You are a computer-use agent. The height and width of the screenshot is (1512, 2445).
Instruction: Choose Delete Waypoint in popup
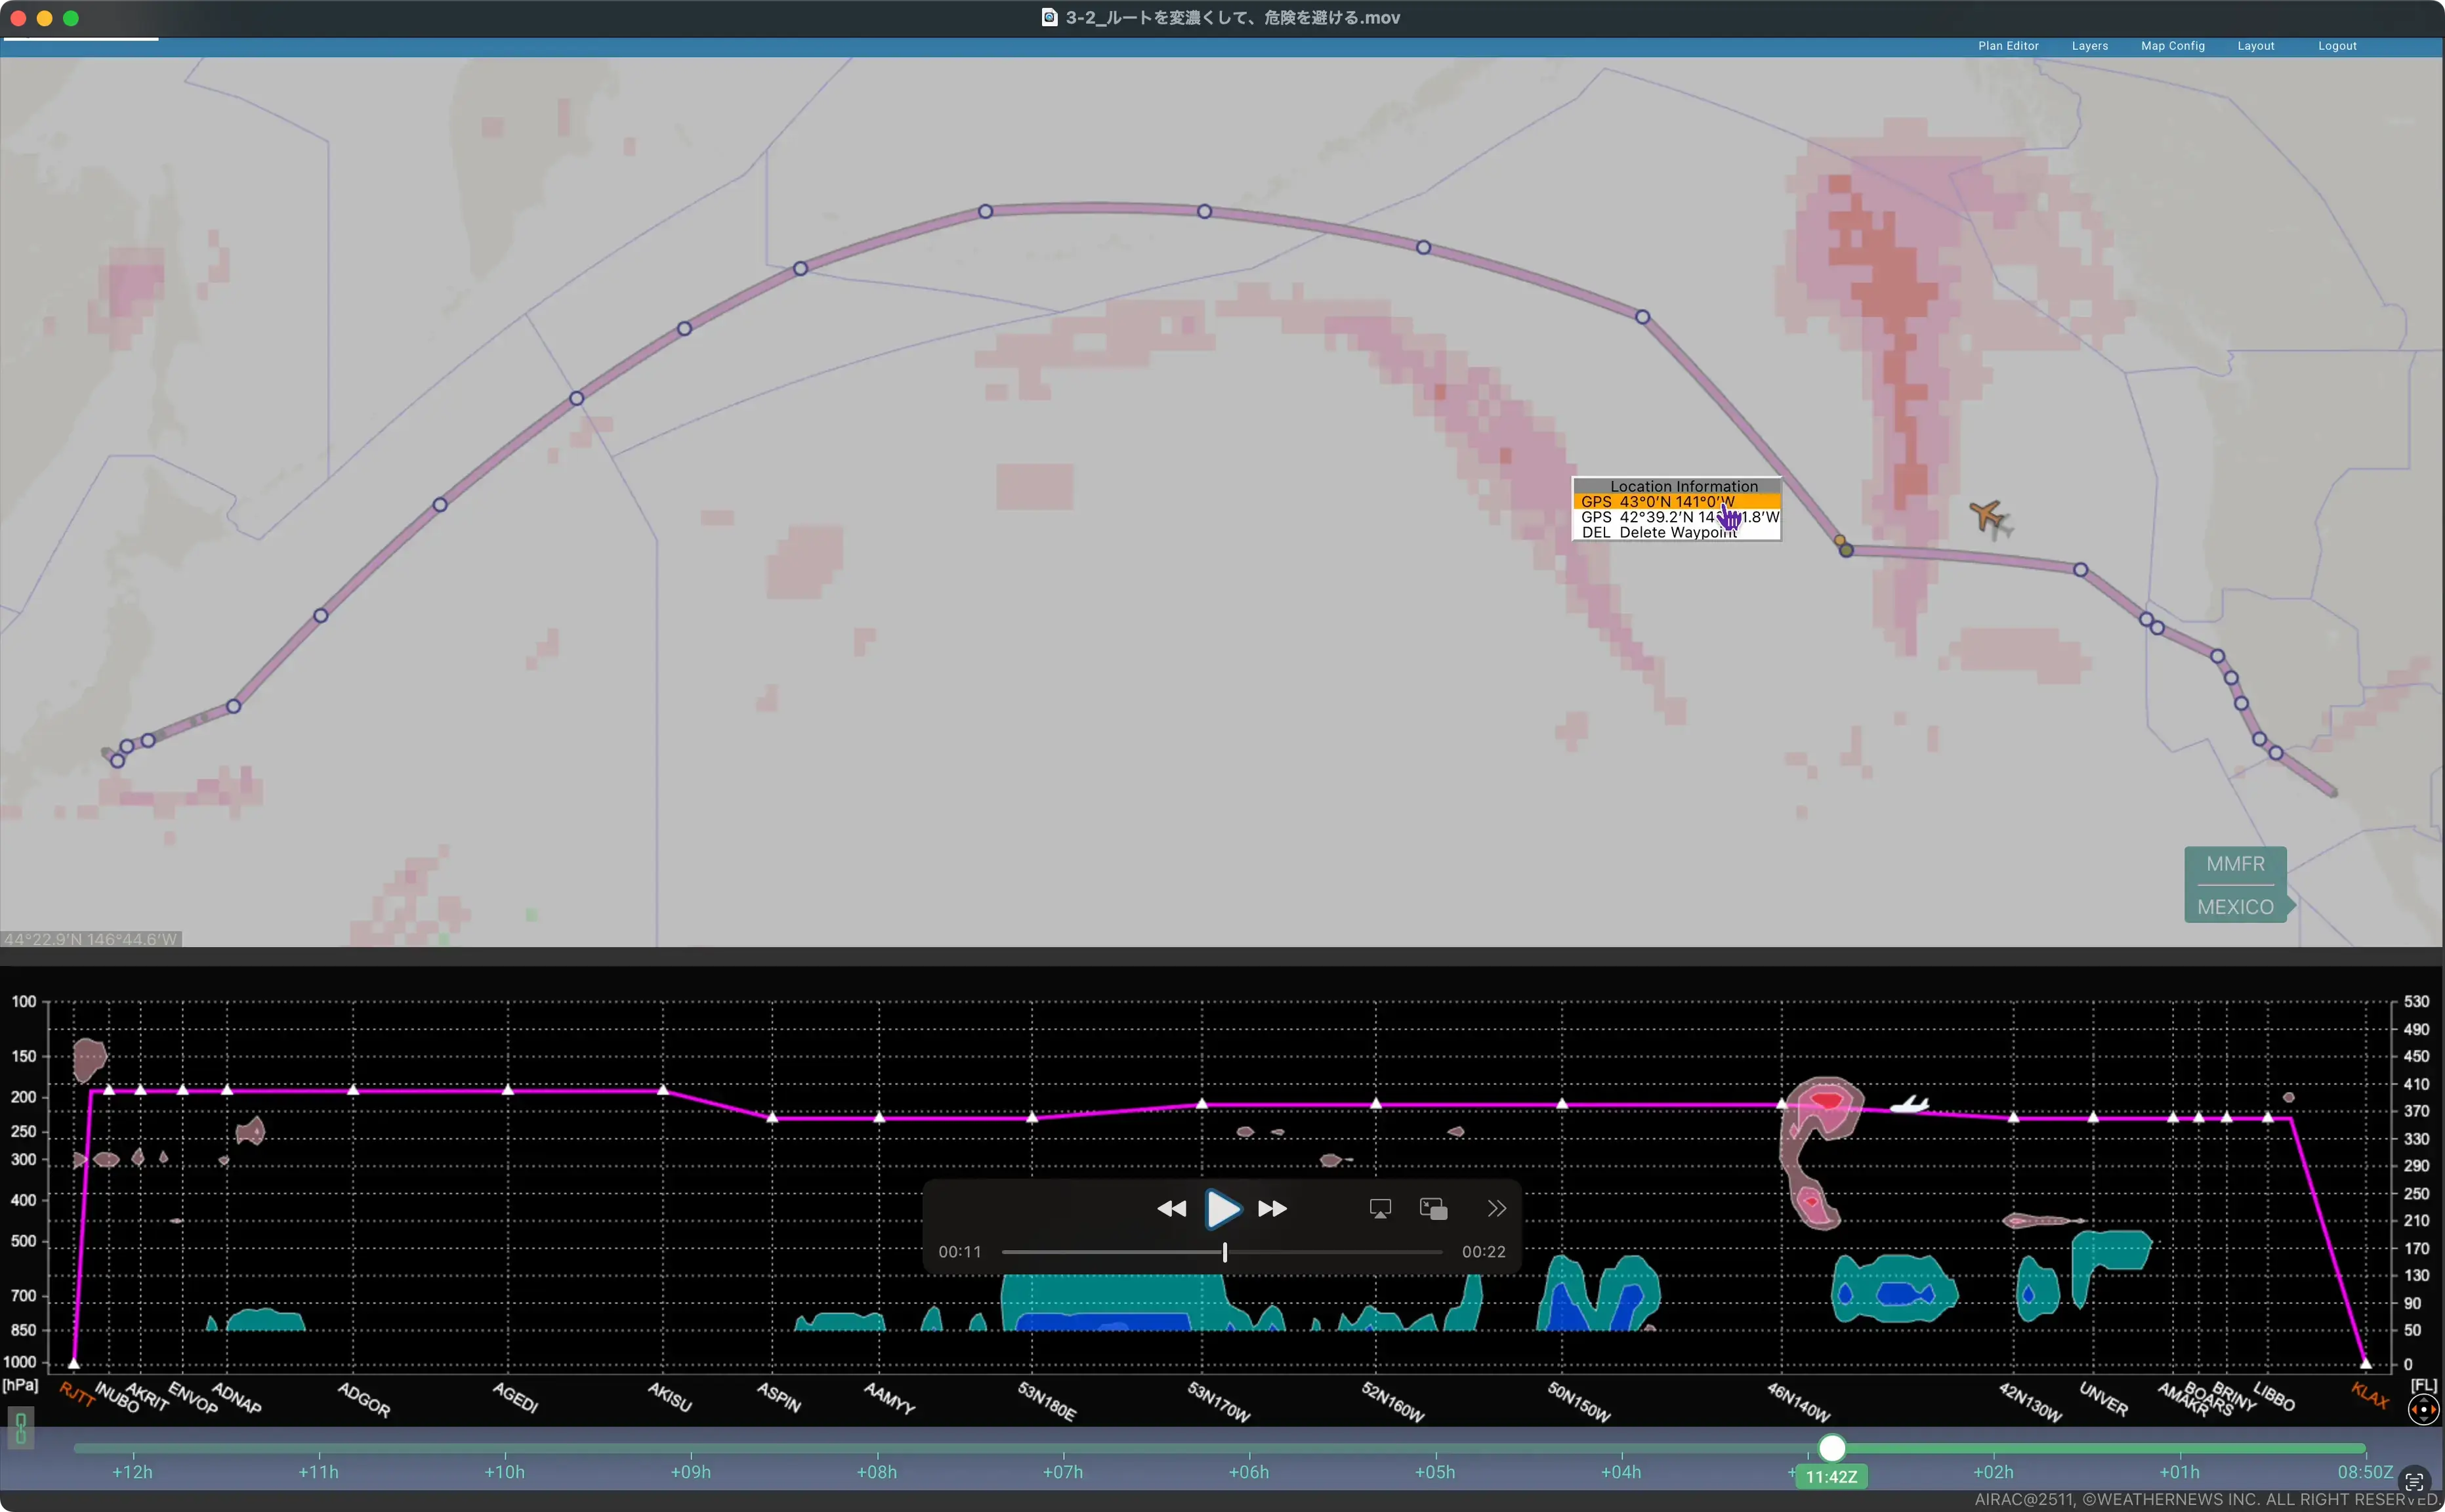coord(1660,533)
